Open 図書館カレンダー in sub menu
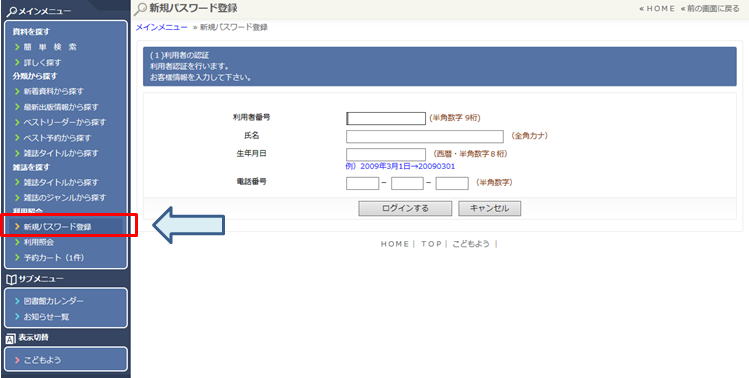The height and width of the screenshot is (378, 749). point(54,301)
